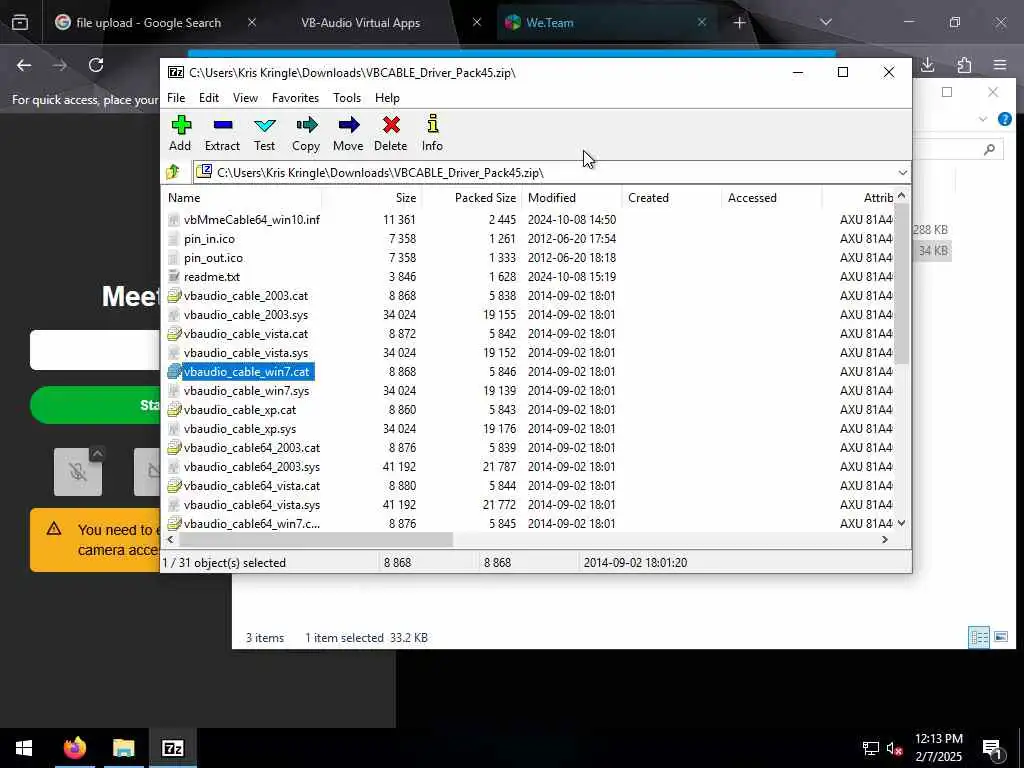Click the muted volume tray icon
Image resolution: width=1024 pixels, height=768 pixels.
coord(894,749)
